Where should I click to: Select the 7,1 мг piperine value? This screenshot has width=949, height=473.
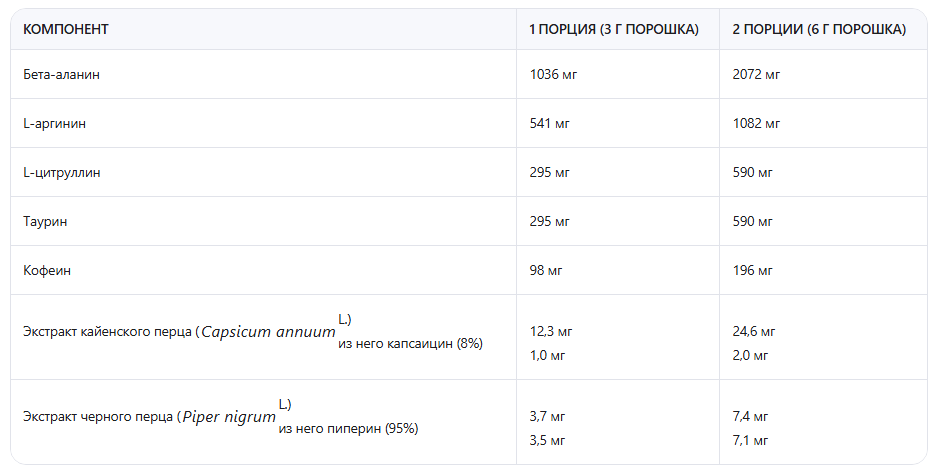coord(750,440)
